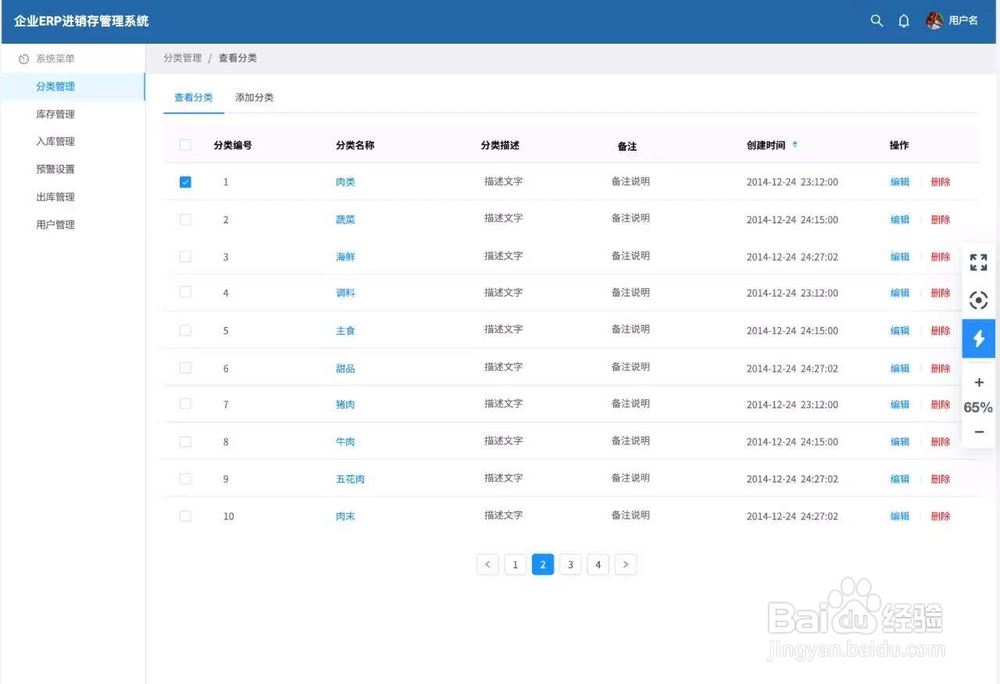The height and width of the screenshot is (684, 1000).
Task: Open the 肉类 category link
Action: click(345, 182)
